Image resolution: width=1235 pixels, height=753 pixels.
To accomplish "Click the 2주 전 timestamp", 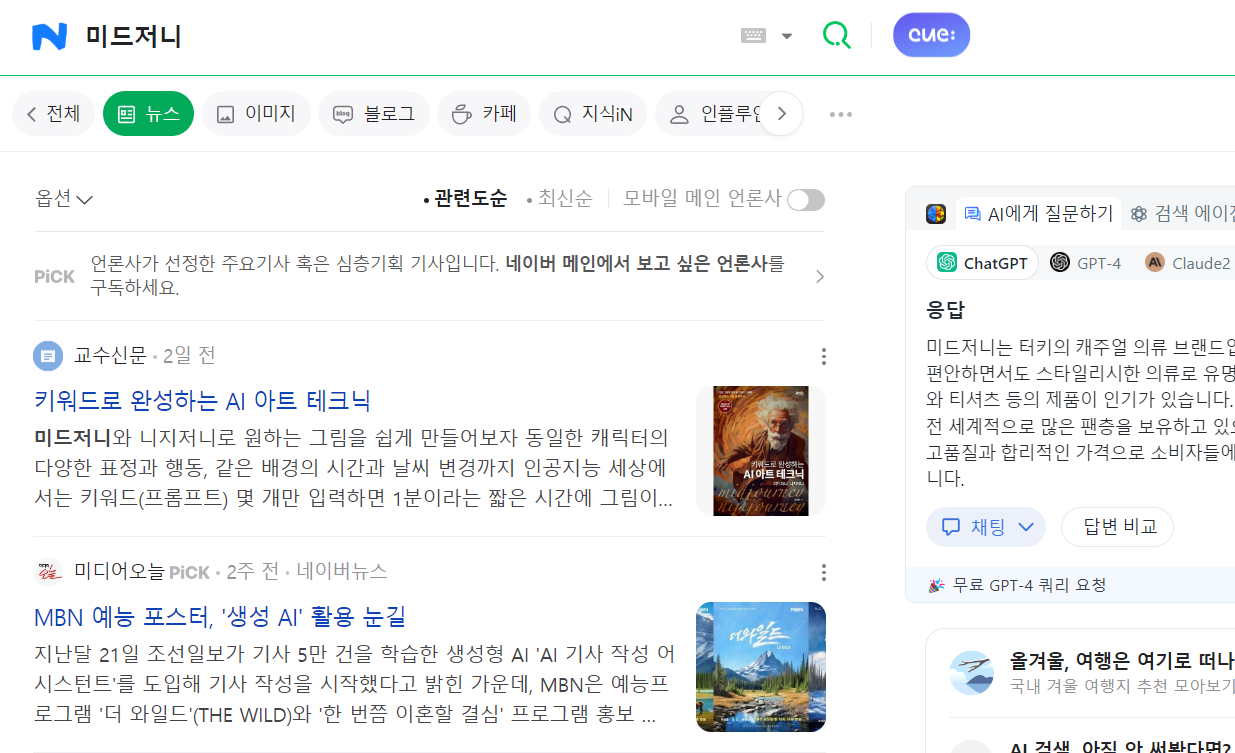I will pos(253,571).
